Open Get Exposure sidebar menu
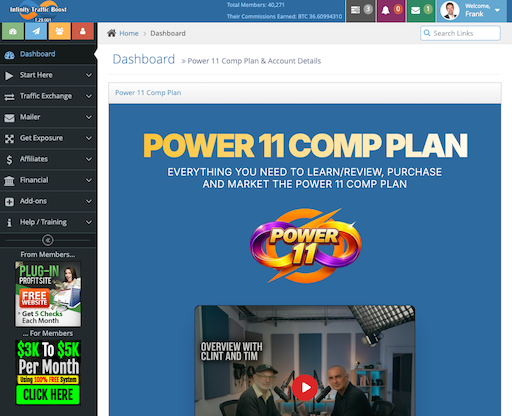512x416 pixels. pos(48,138)
